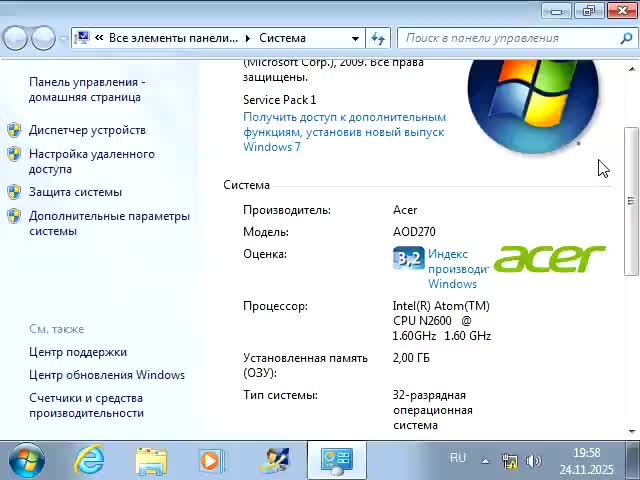
Task: Open the Windows Start menu
Action: pyautogui.click(x=27, y=460)
